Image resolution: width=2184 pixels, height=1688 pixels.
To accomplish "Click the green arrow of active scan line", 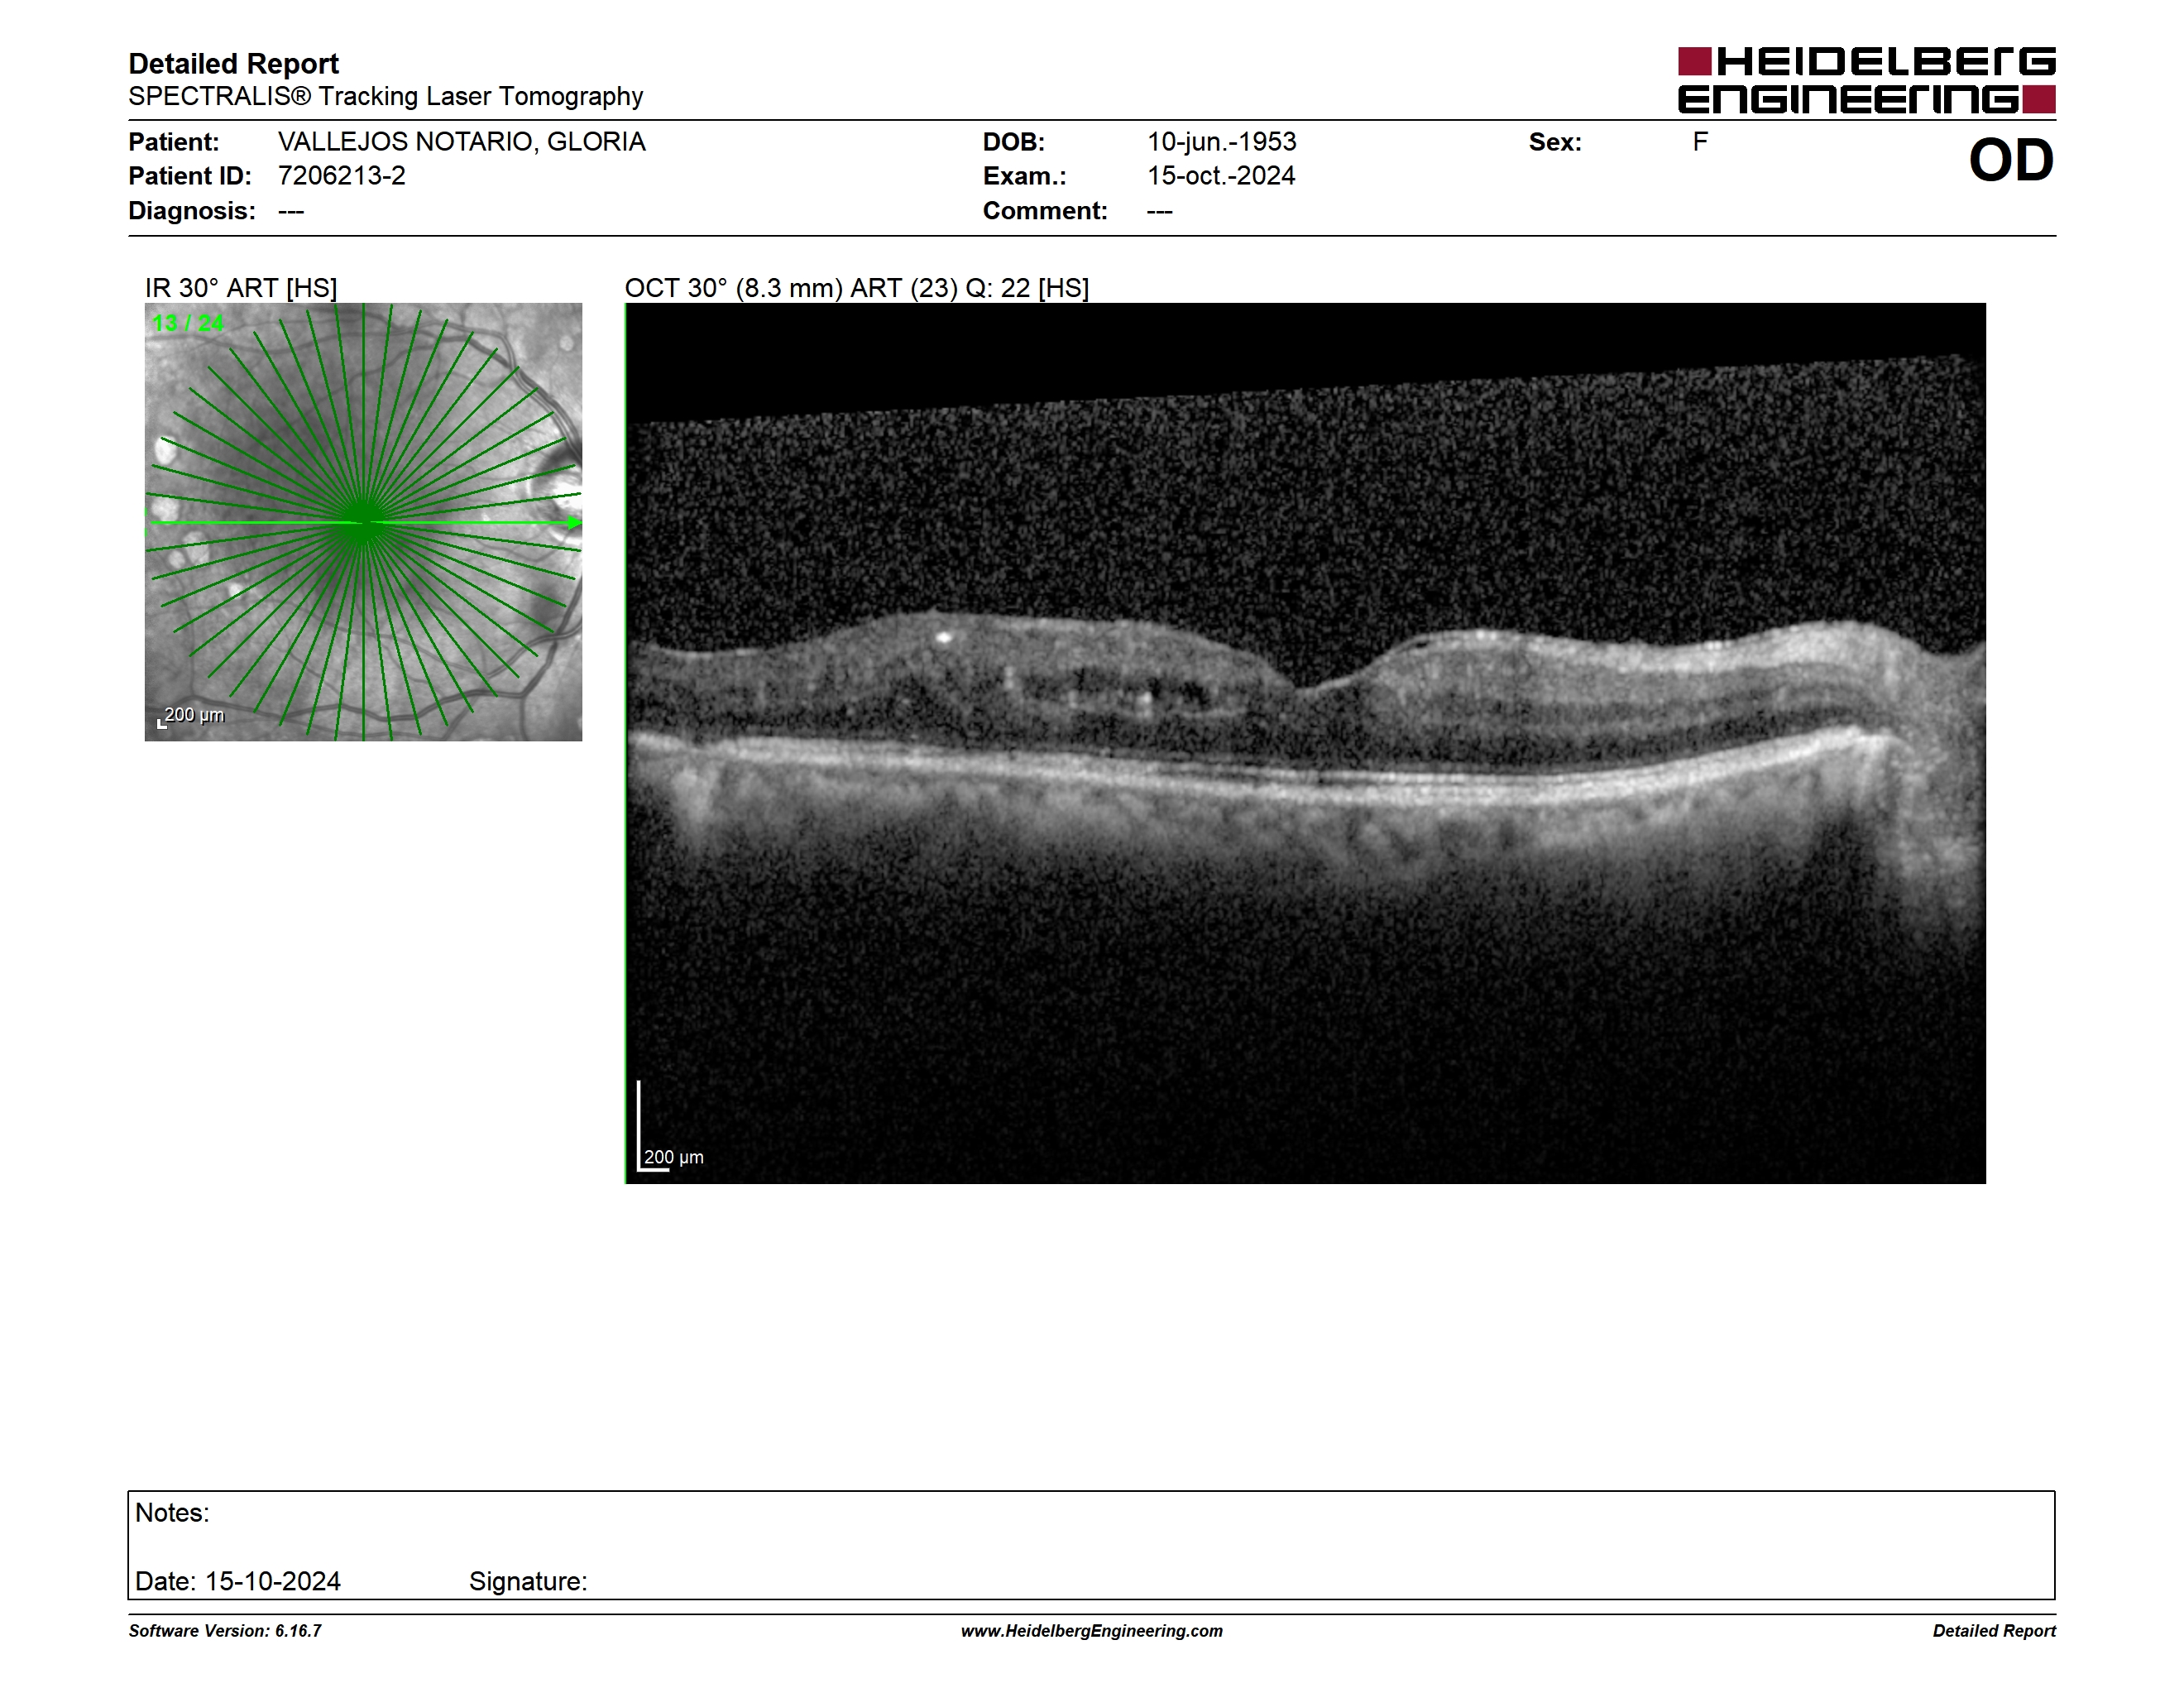I will [x=574, y=522].
